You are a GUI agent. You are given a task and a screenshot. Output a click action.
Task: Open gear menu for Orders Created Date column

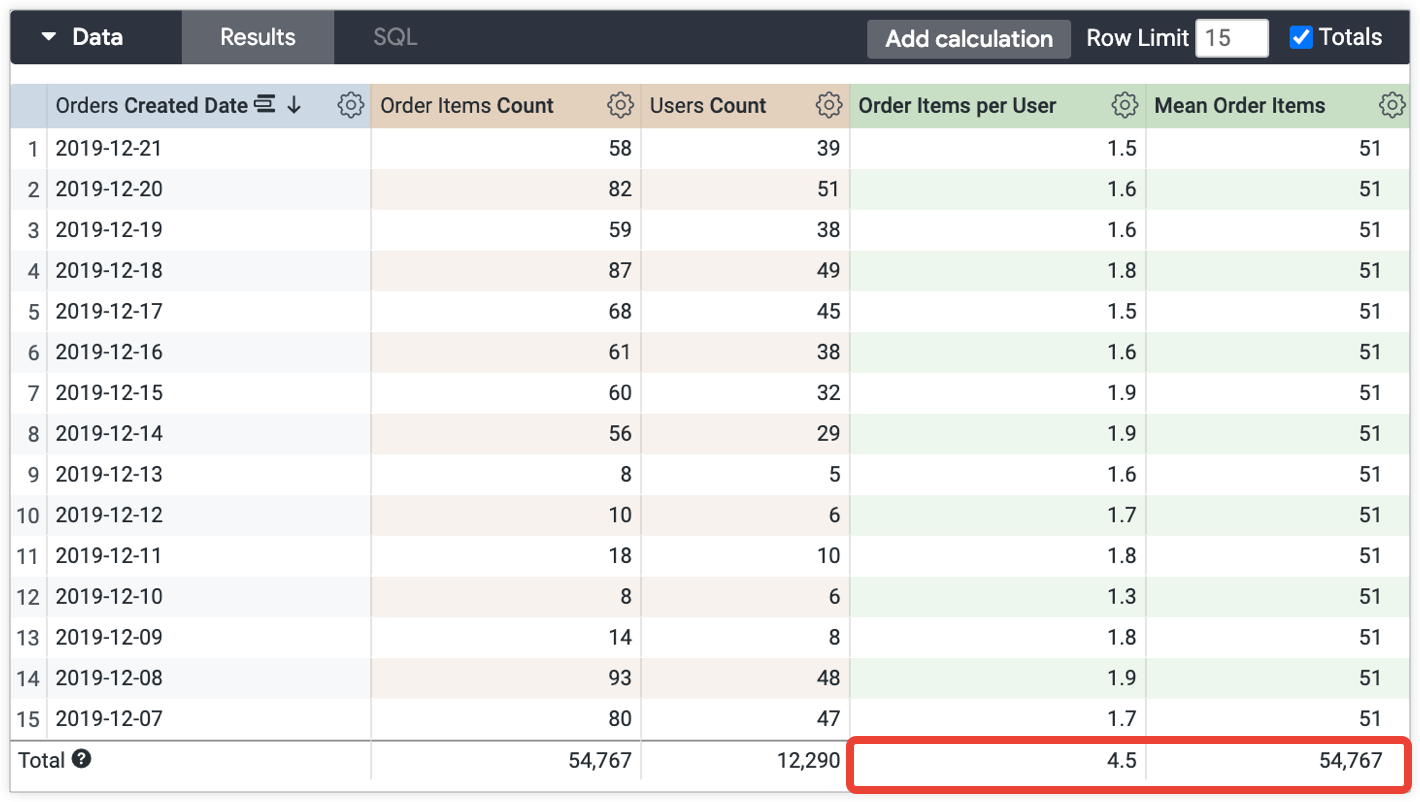pyautogui.click(x=351, y=105)
